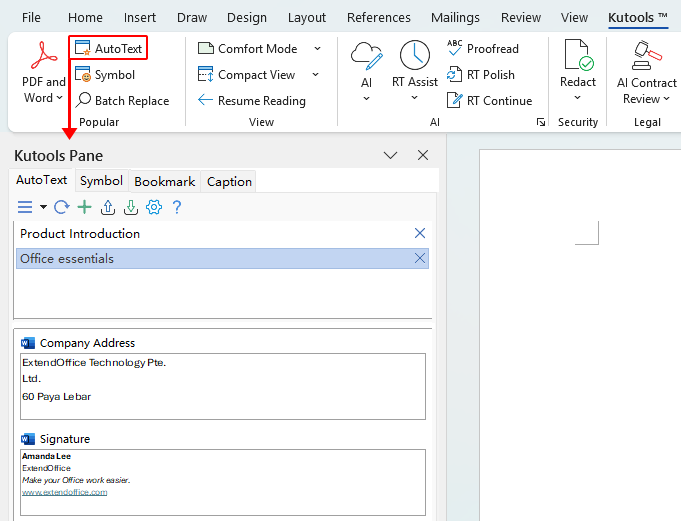The height and width of the screenshot is (521, 681).
Task: Open the Batch Replace tool
Action: coord(122,101)
